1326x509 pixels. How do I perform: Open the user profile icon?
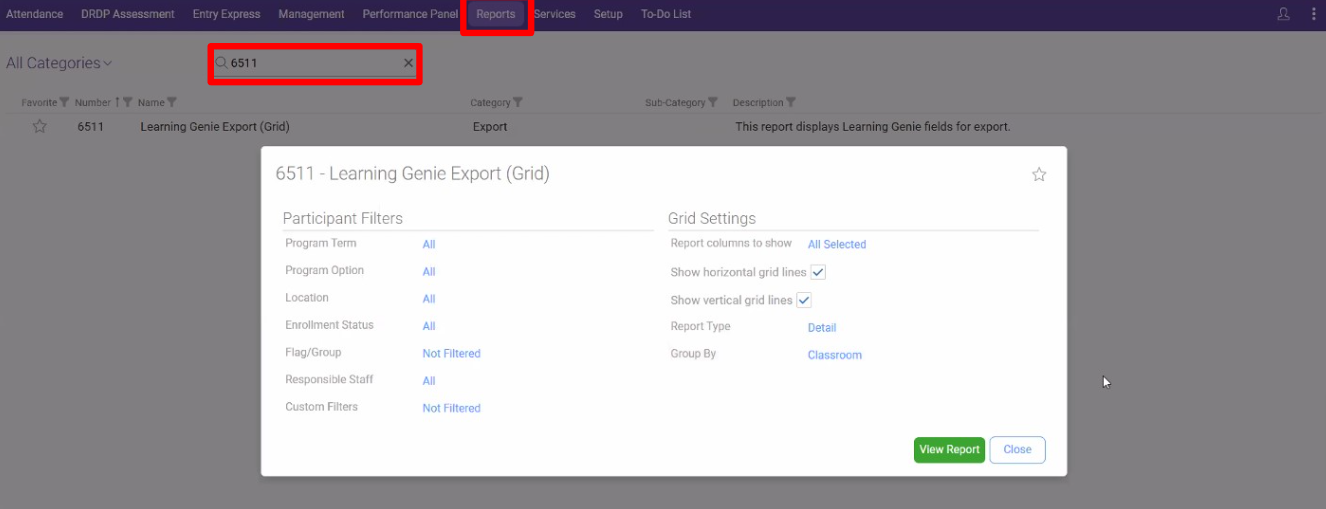(1284, 14)
